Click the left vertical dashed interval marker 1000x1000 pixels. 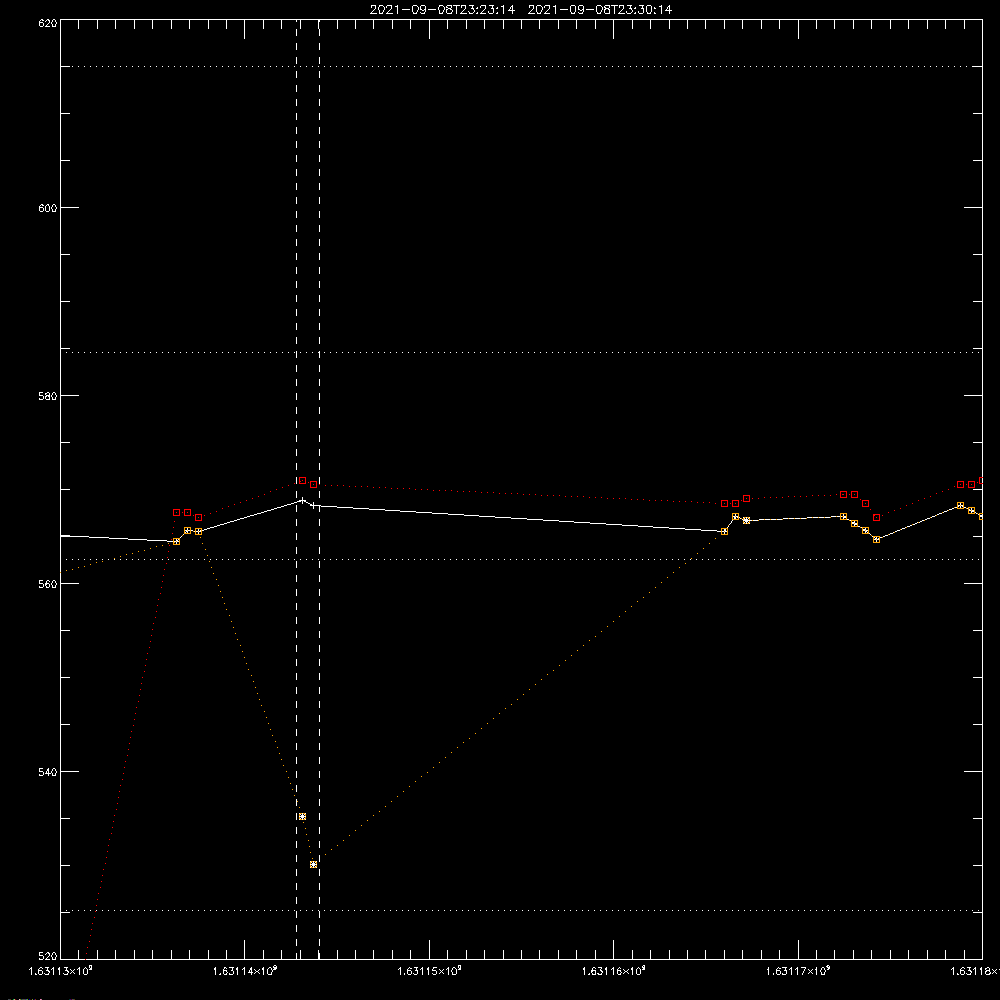coord(297,488)
